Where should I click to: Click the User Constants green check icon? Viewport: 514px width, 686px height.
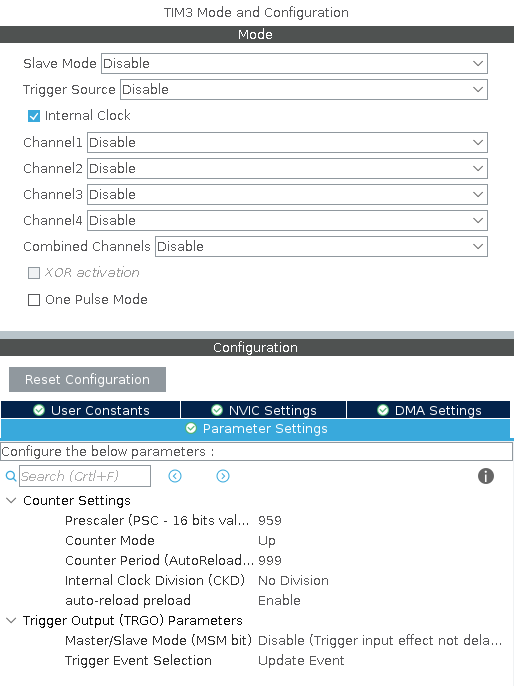click(39, 410)
